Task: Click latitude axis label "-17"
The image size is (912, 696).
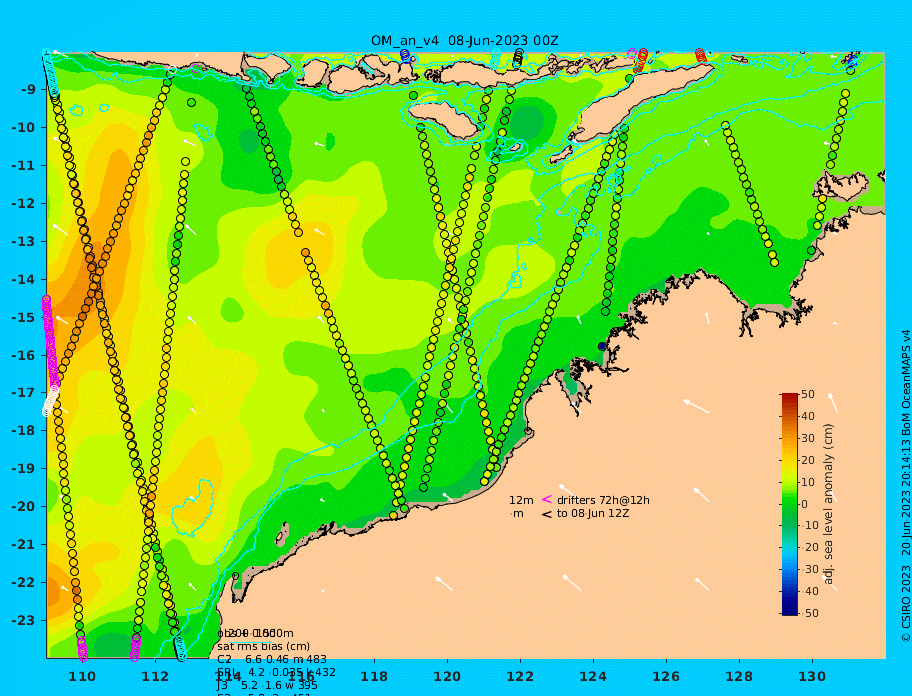Action: (x=24, y=392)
